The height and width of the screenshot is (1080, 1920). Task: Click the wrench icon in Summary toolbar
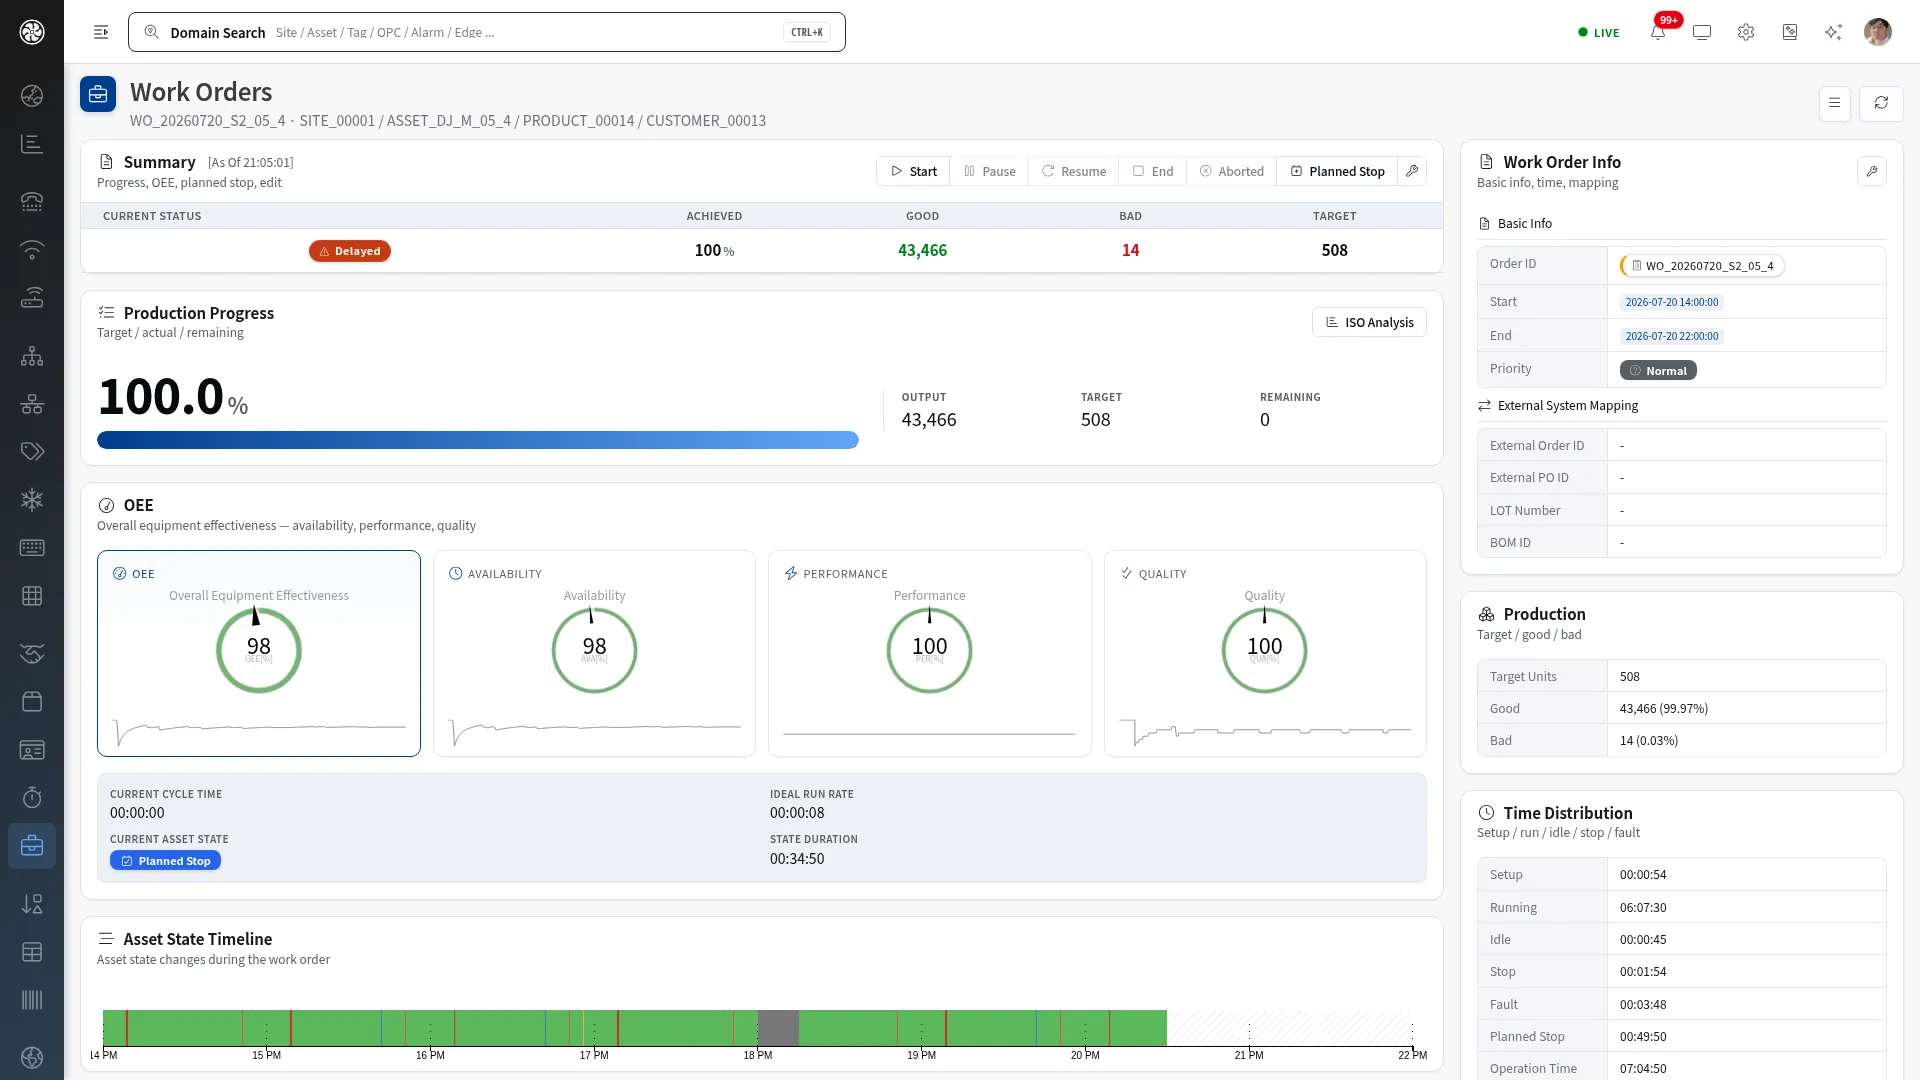click(1412, 171)
